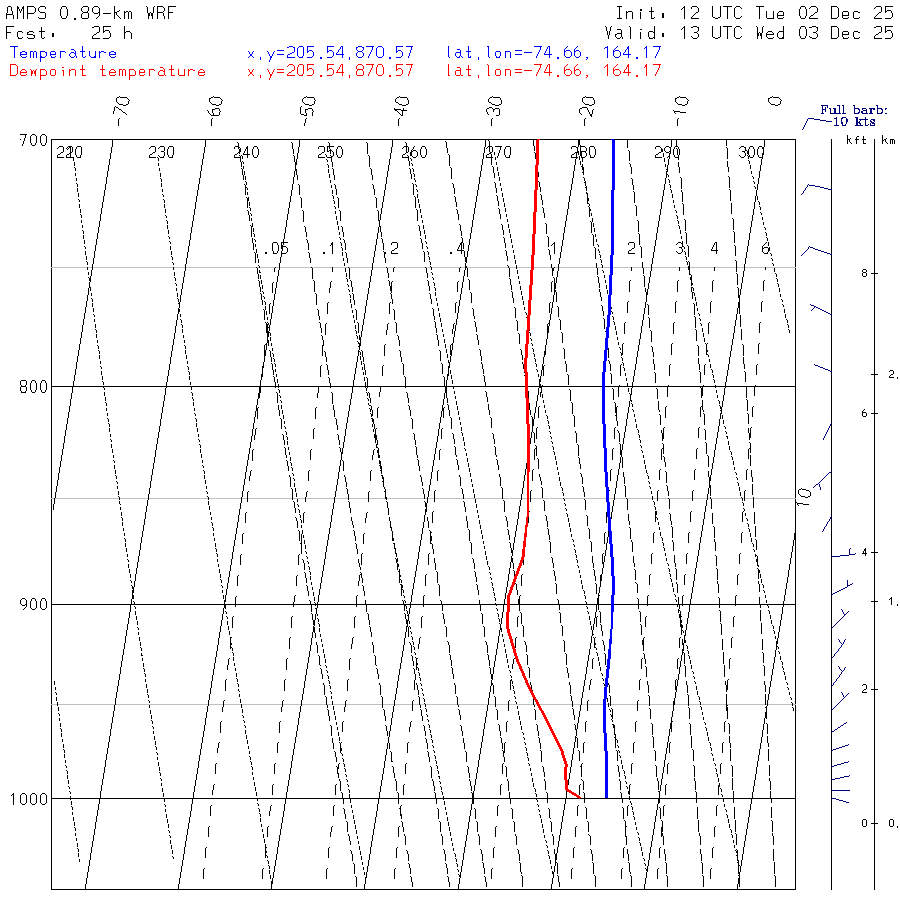The height and width of the screenshot is (900, 900).
Task: Click the red 'x,y=205.54,870.57' text
Action: point(330,71)
